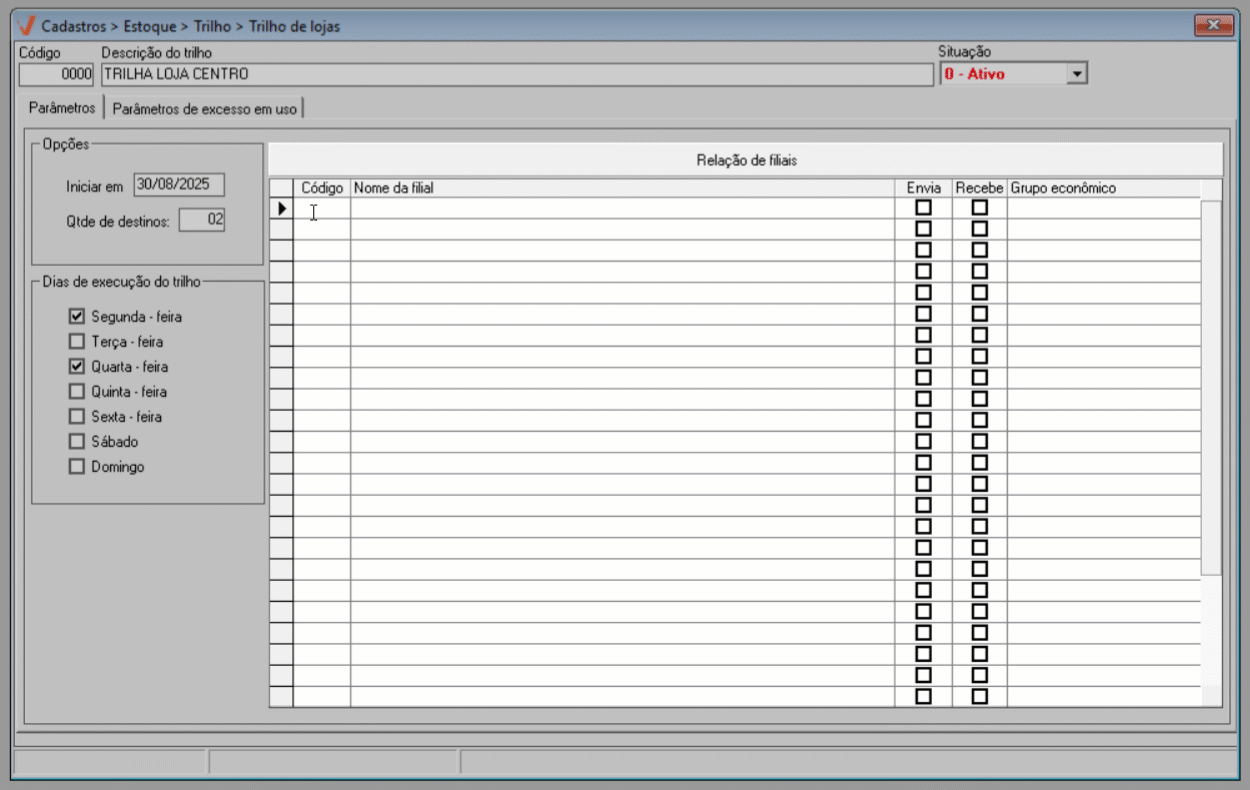
Task: Click the Relação de filiais header bar
Action: point(746,159)
